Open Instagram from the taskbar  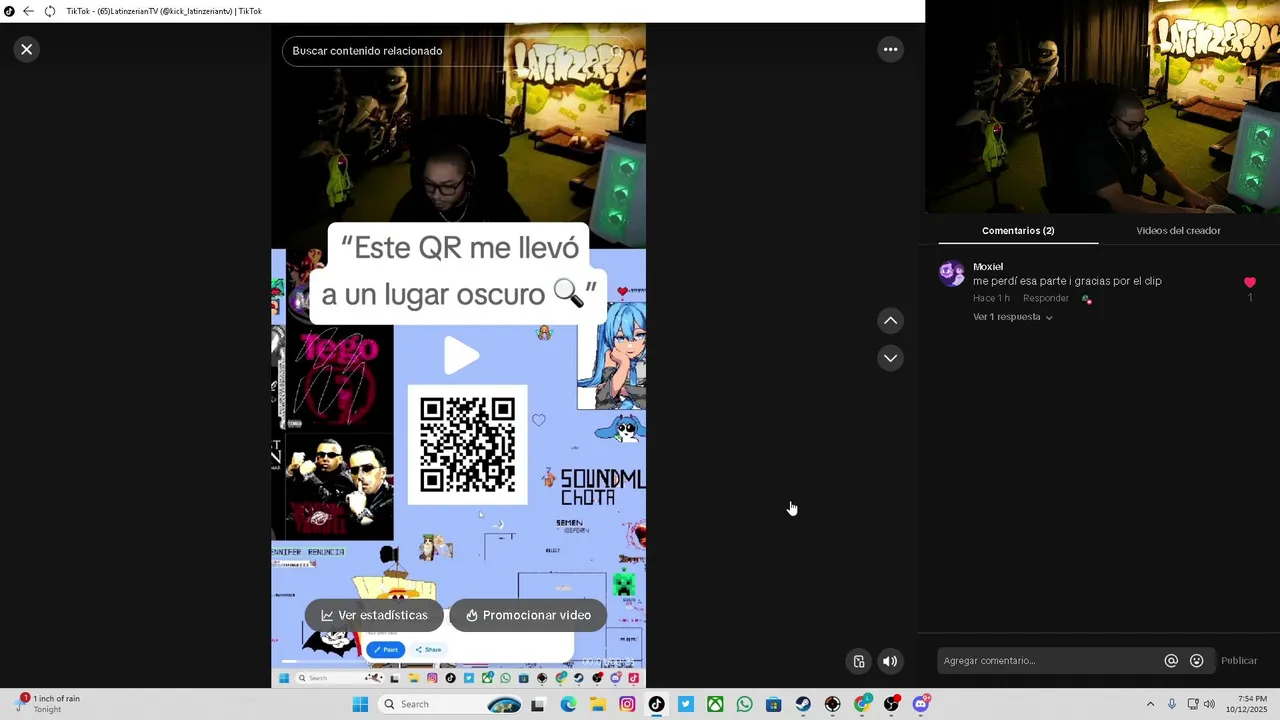[x=627, y=704]
